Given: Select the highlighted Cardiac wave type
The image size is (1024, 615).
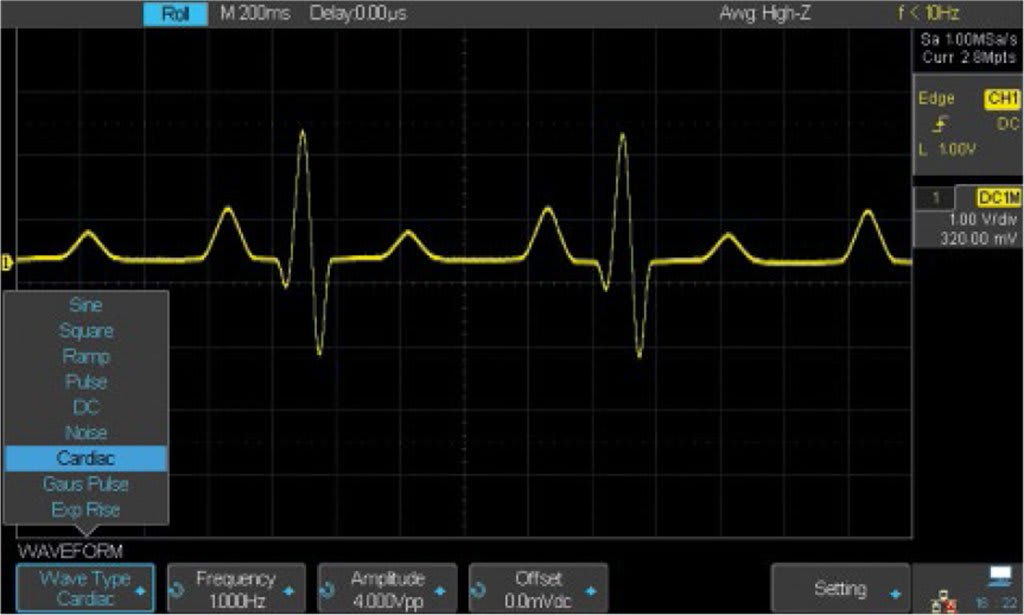Looking at the screenshot, I should click(86, 458).
